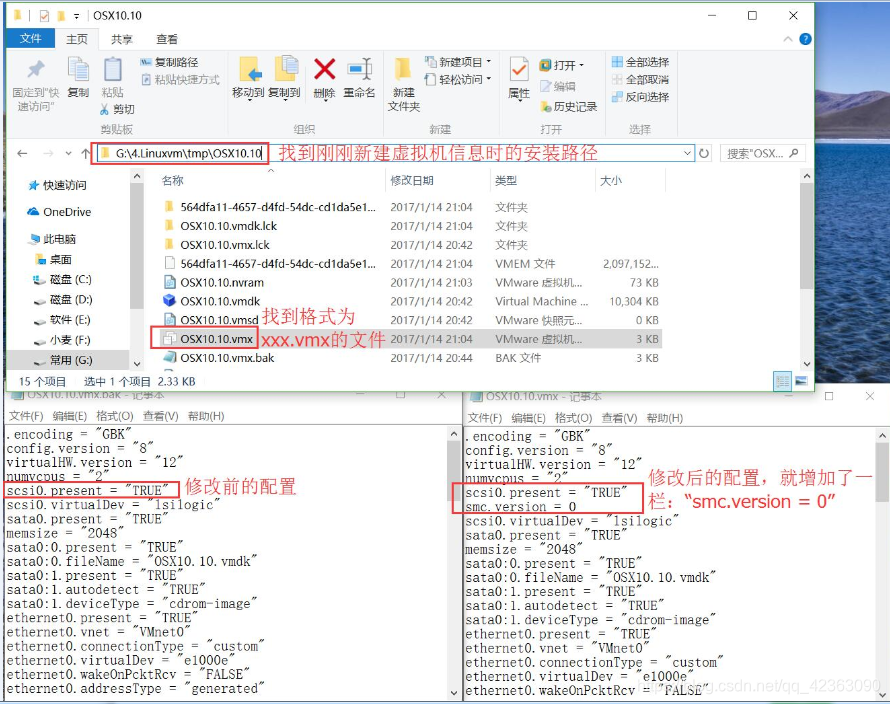Open the Move to (移动到) command
Viewport: 890px width, 704px height.
[248, 77]
